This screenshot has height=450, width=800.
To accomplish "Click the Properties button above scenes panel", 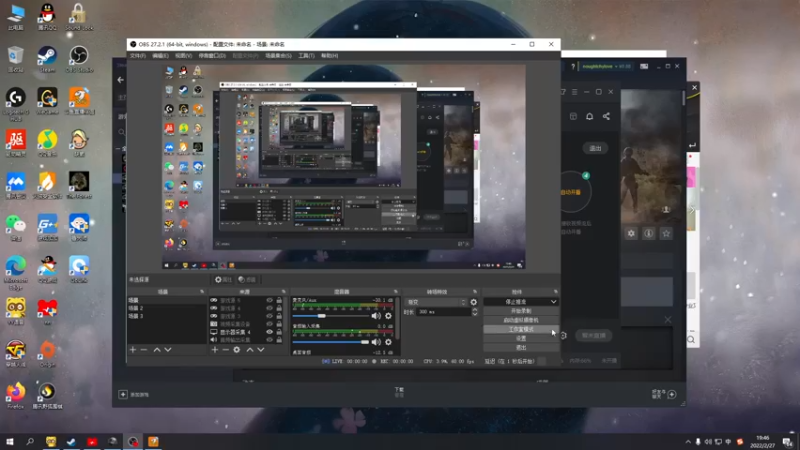I will tap(223, 280).
